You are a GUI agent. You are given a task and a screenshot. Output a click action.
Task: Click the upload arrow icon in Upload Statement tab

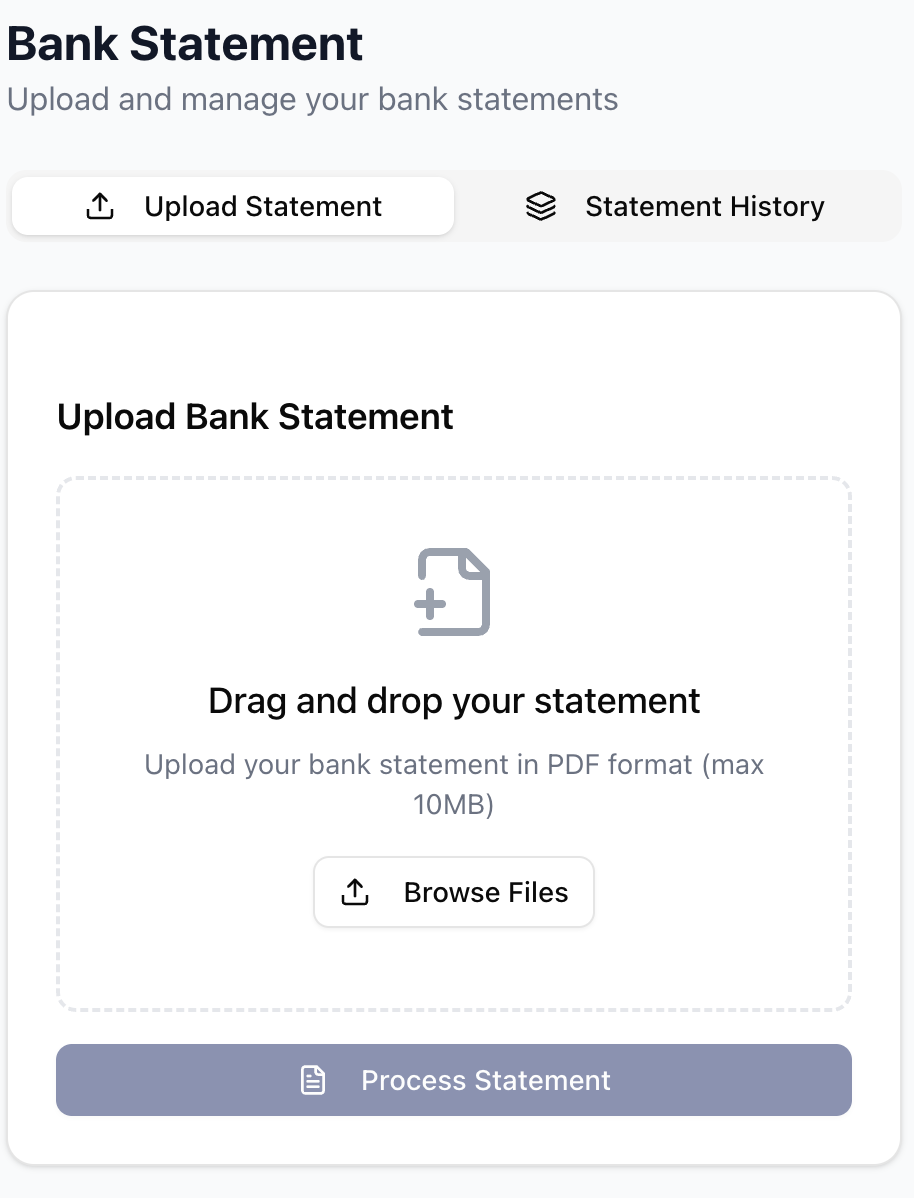100,206
